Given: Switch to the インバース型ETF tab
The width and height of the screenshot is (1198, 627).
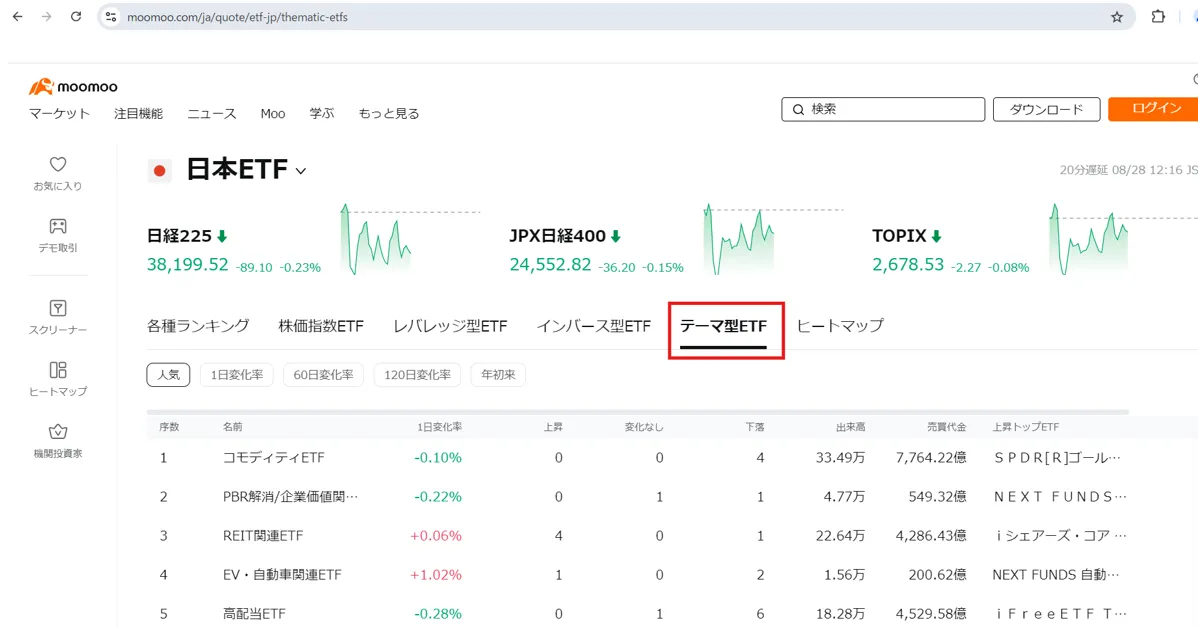Looking at the screenshot, I should pos(594,325).
